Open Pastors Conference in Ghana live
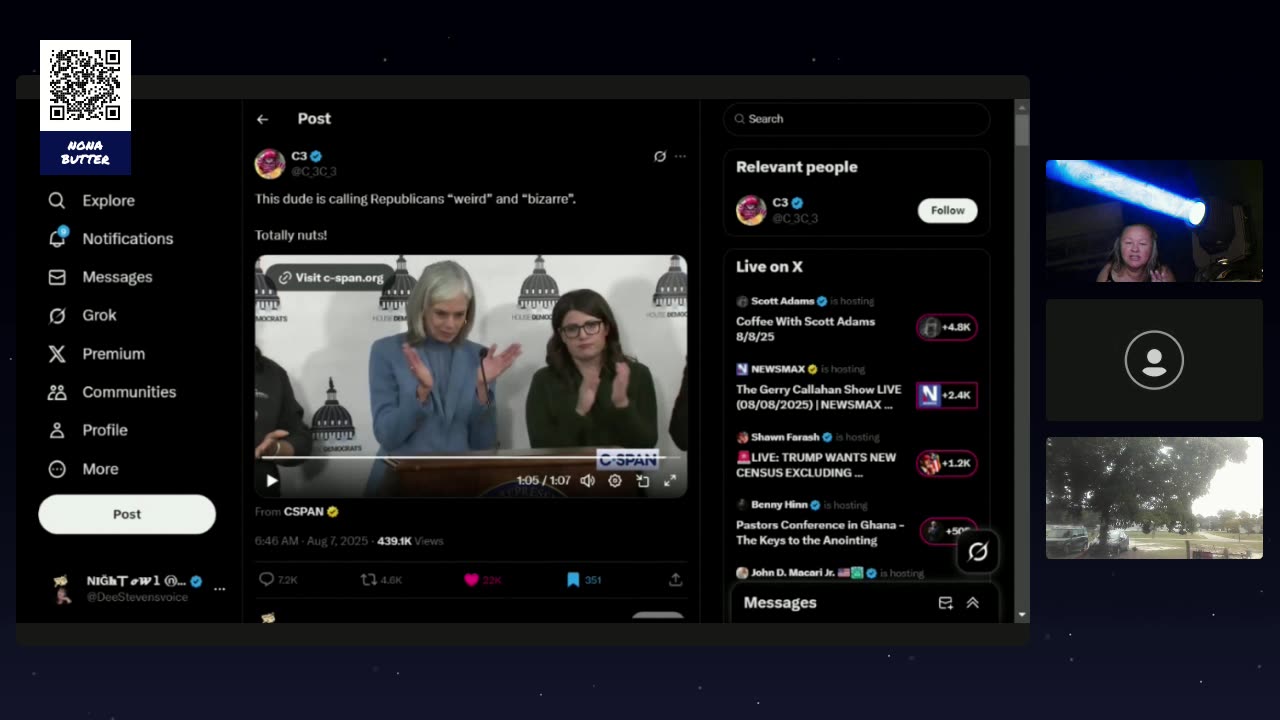The image size is (1280, 720). [x=820, y=532]
